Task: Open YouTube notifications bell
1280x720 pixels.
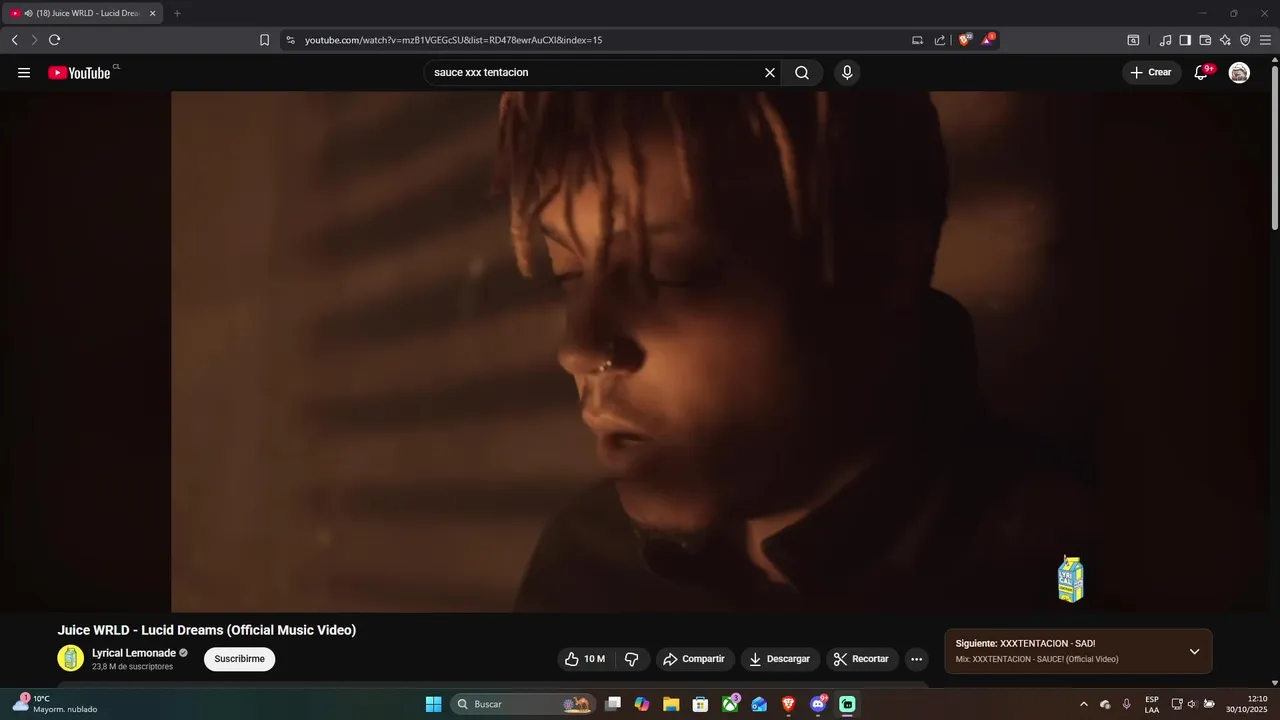Action: [1202, 73]
